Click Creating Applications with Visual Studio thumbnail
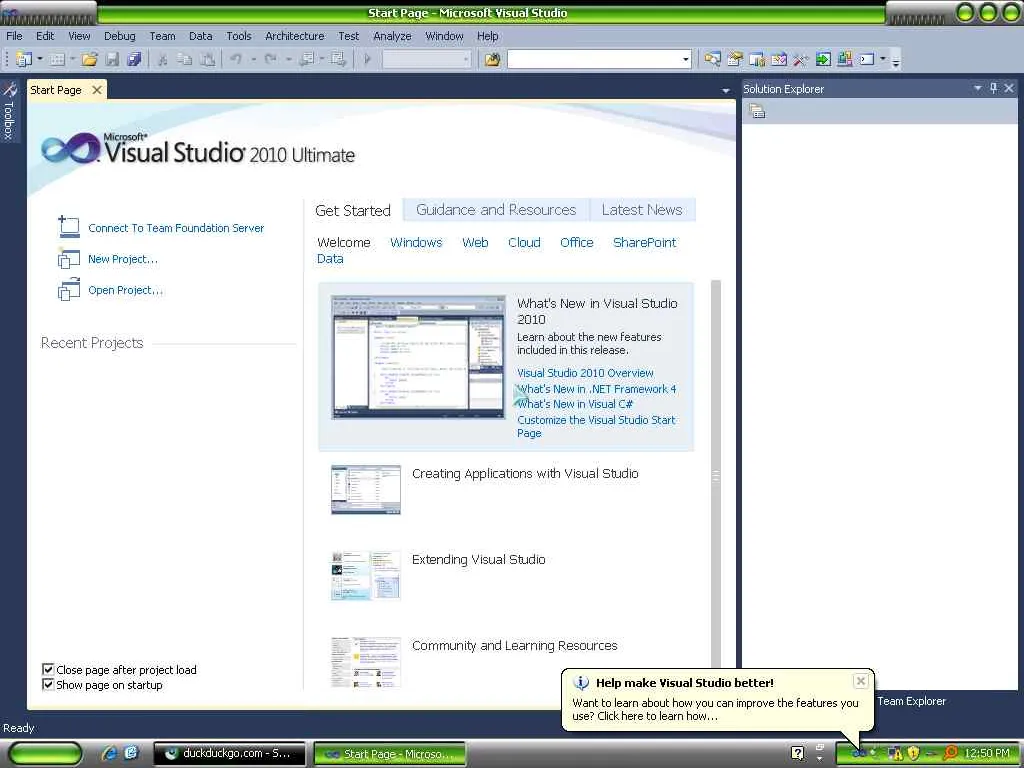Viewport: 1024px width, 768px height. coord(366,490)
